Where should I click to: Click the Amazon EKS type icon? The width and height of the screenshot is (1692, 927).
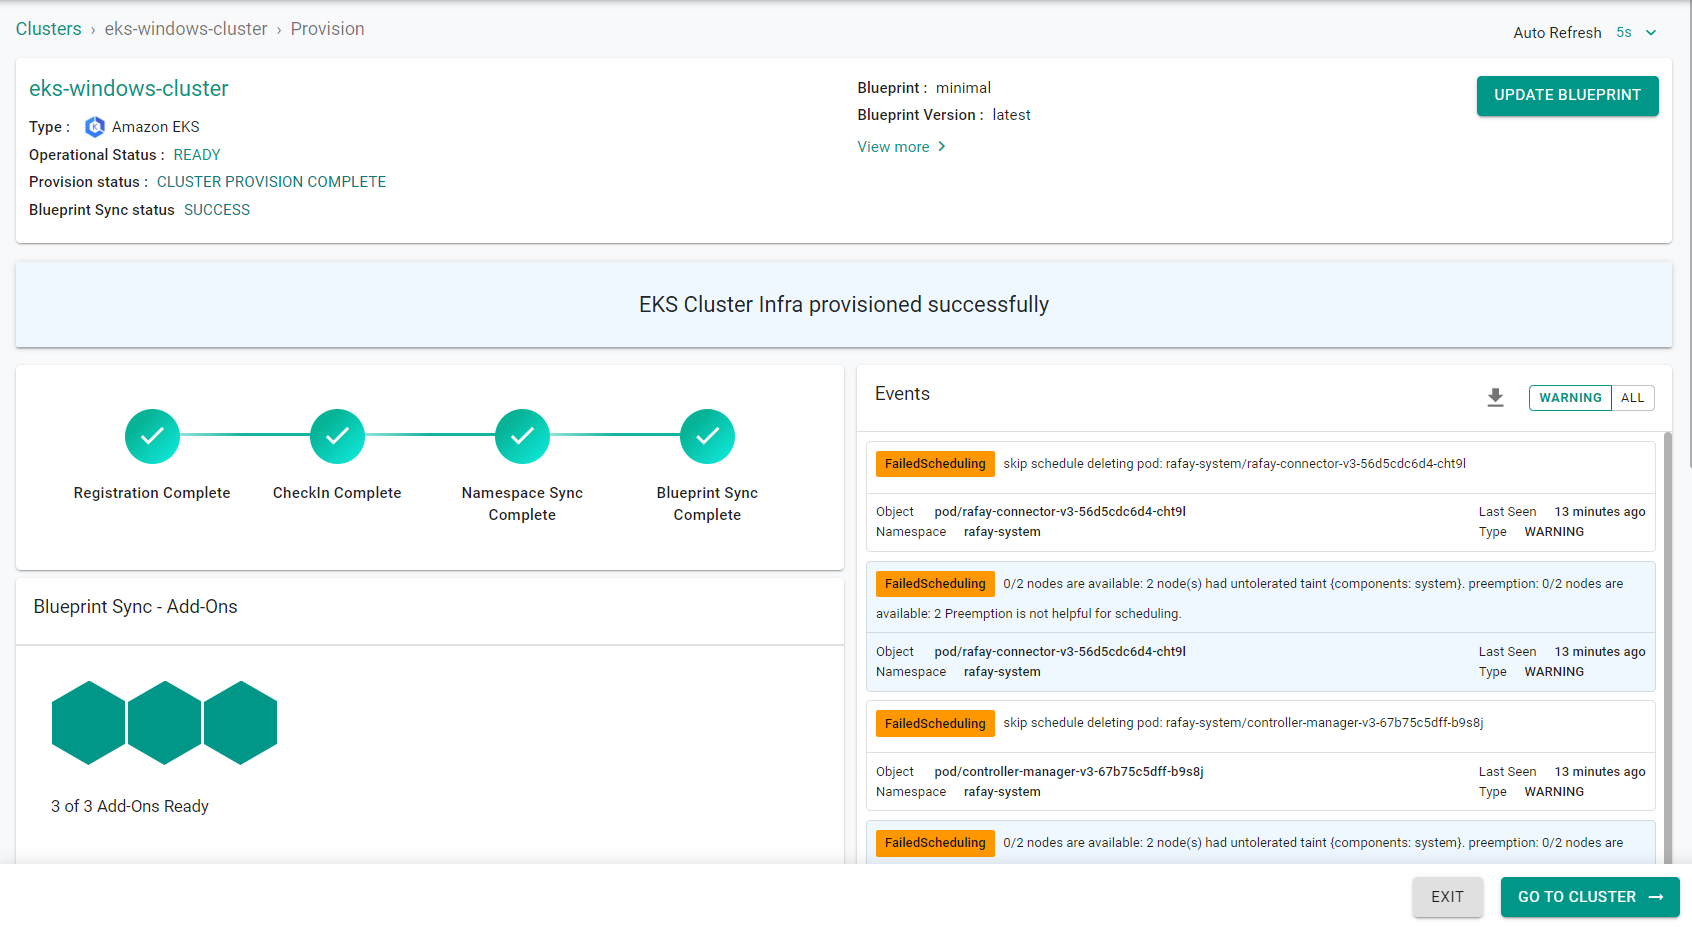pyautogui.click(x=95, y=127)
